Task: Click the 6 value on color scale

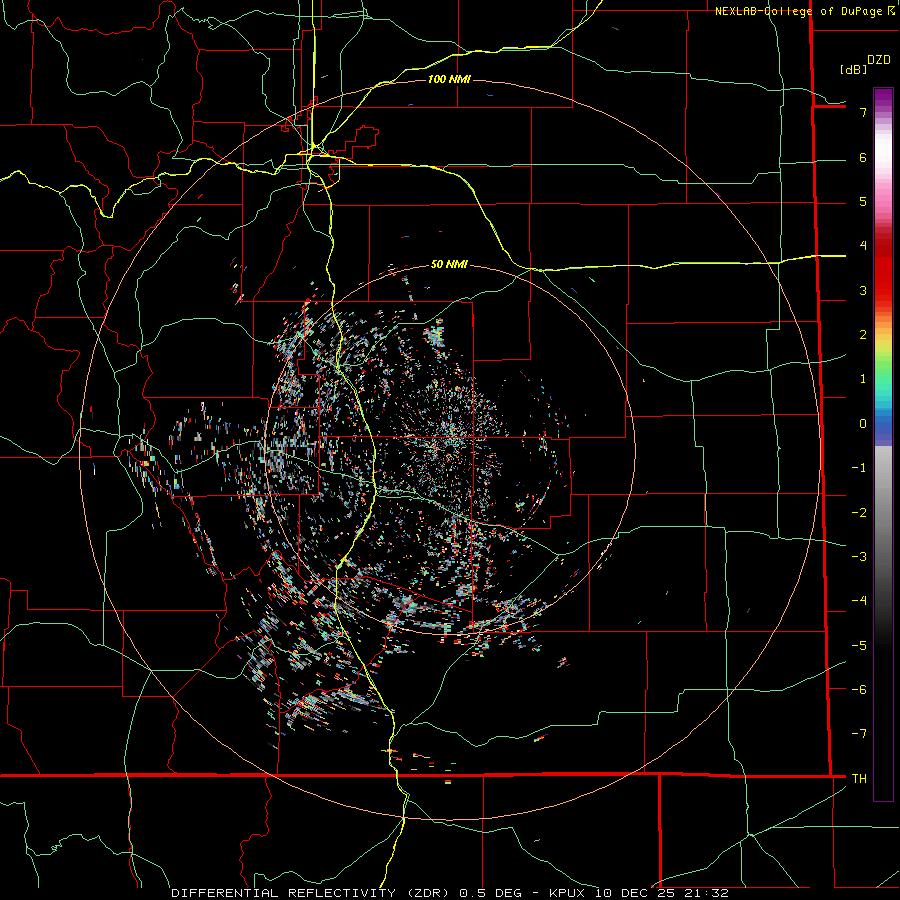Action: [863, 157]
